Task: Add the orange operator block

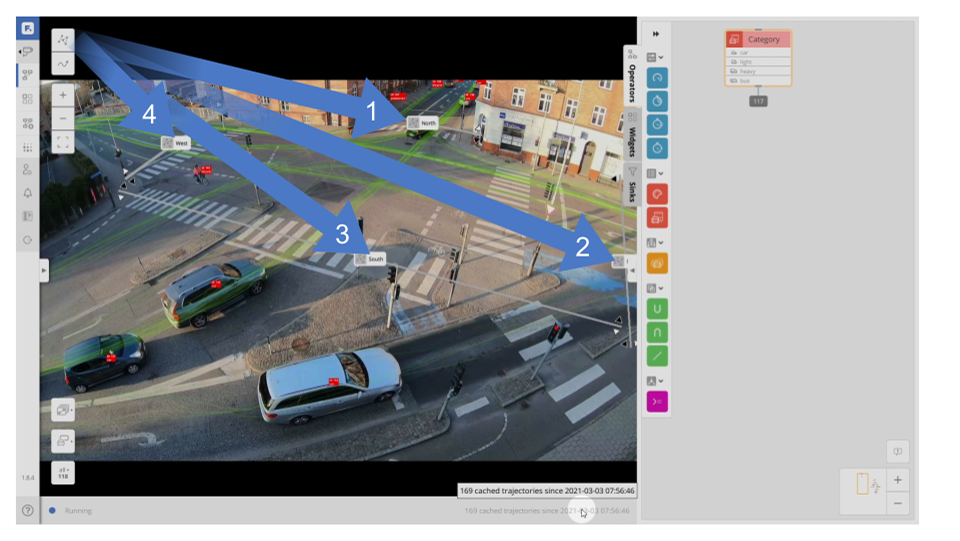Action: click(657, 264)
